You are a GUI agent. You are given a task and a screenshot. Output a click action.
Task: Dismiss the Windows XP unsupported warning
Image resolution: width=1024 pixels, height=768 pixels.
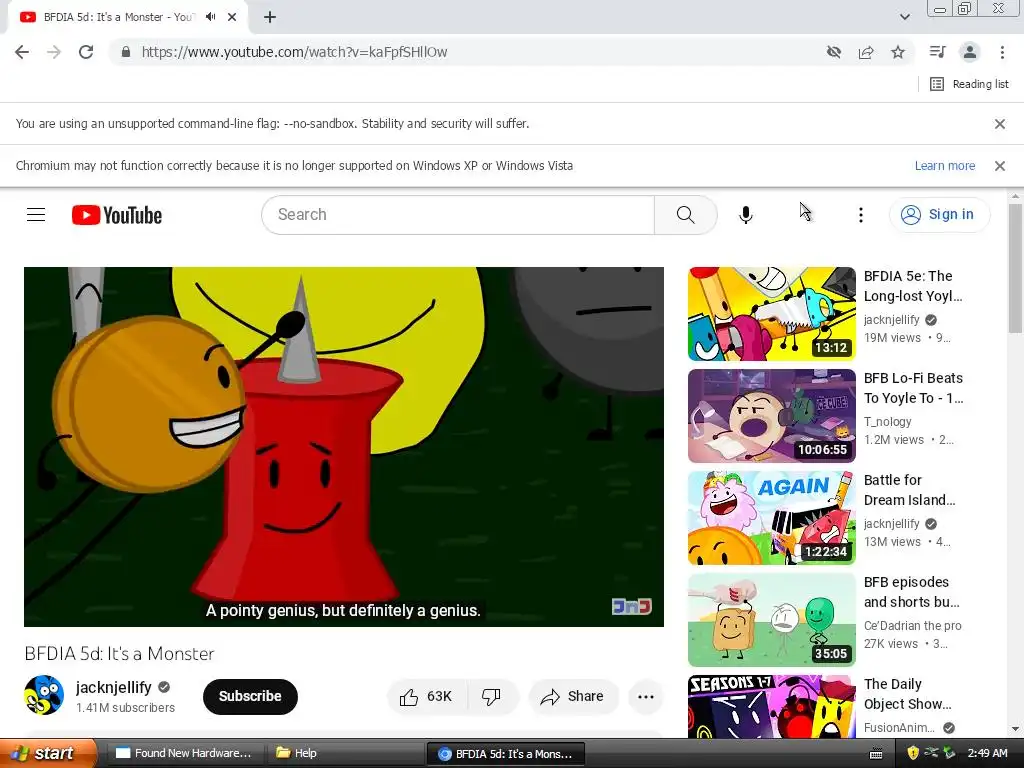(999, 166)
